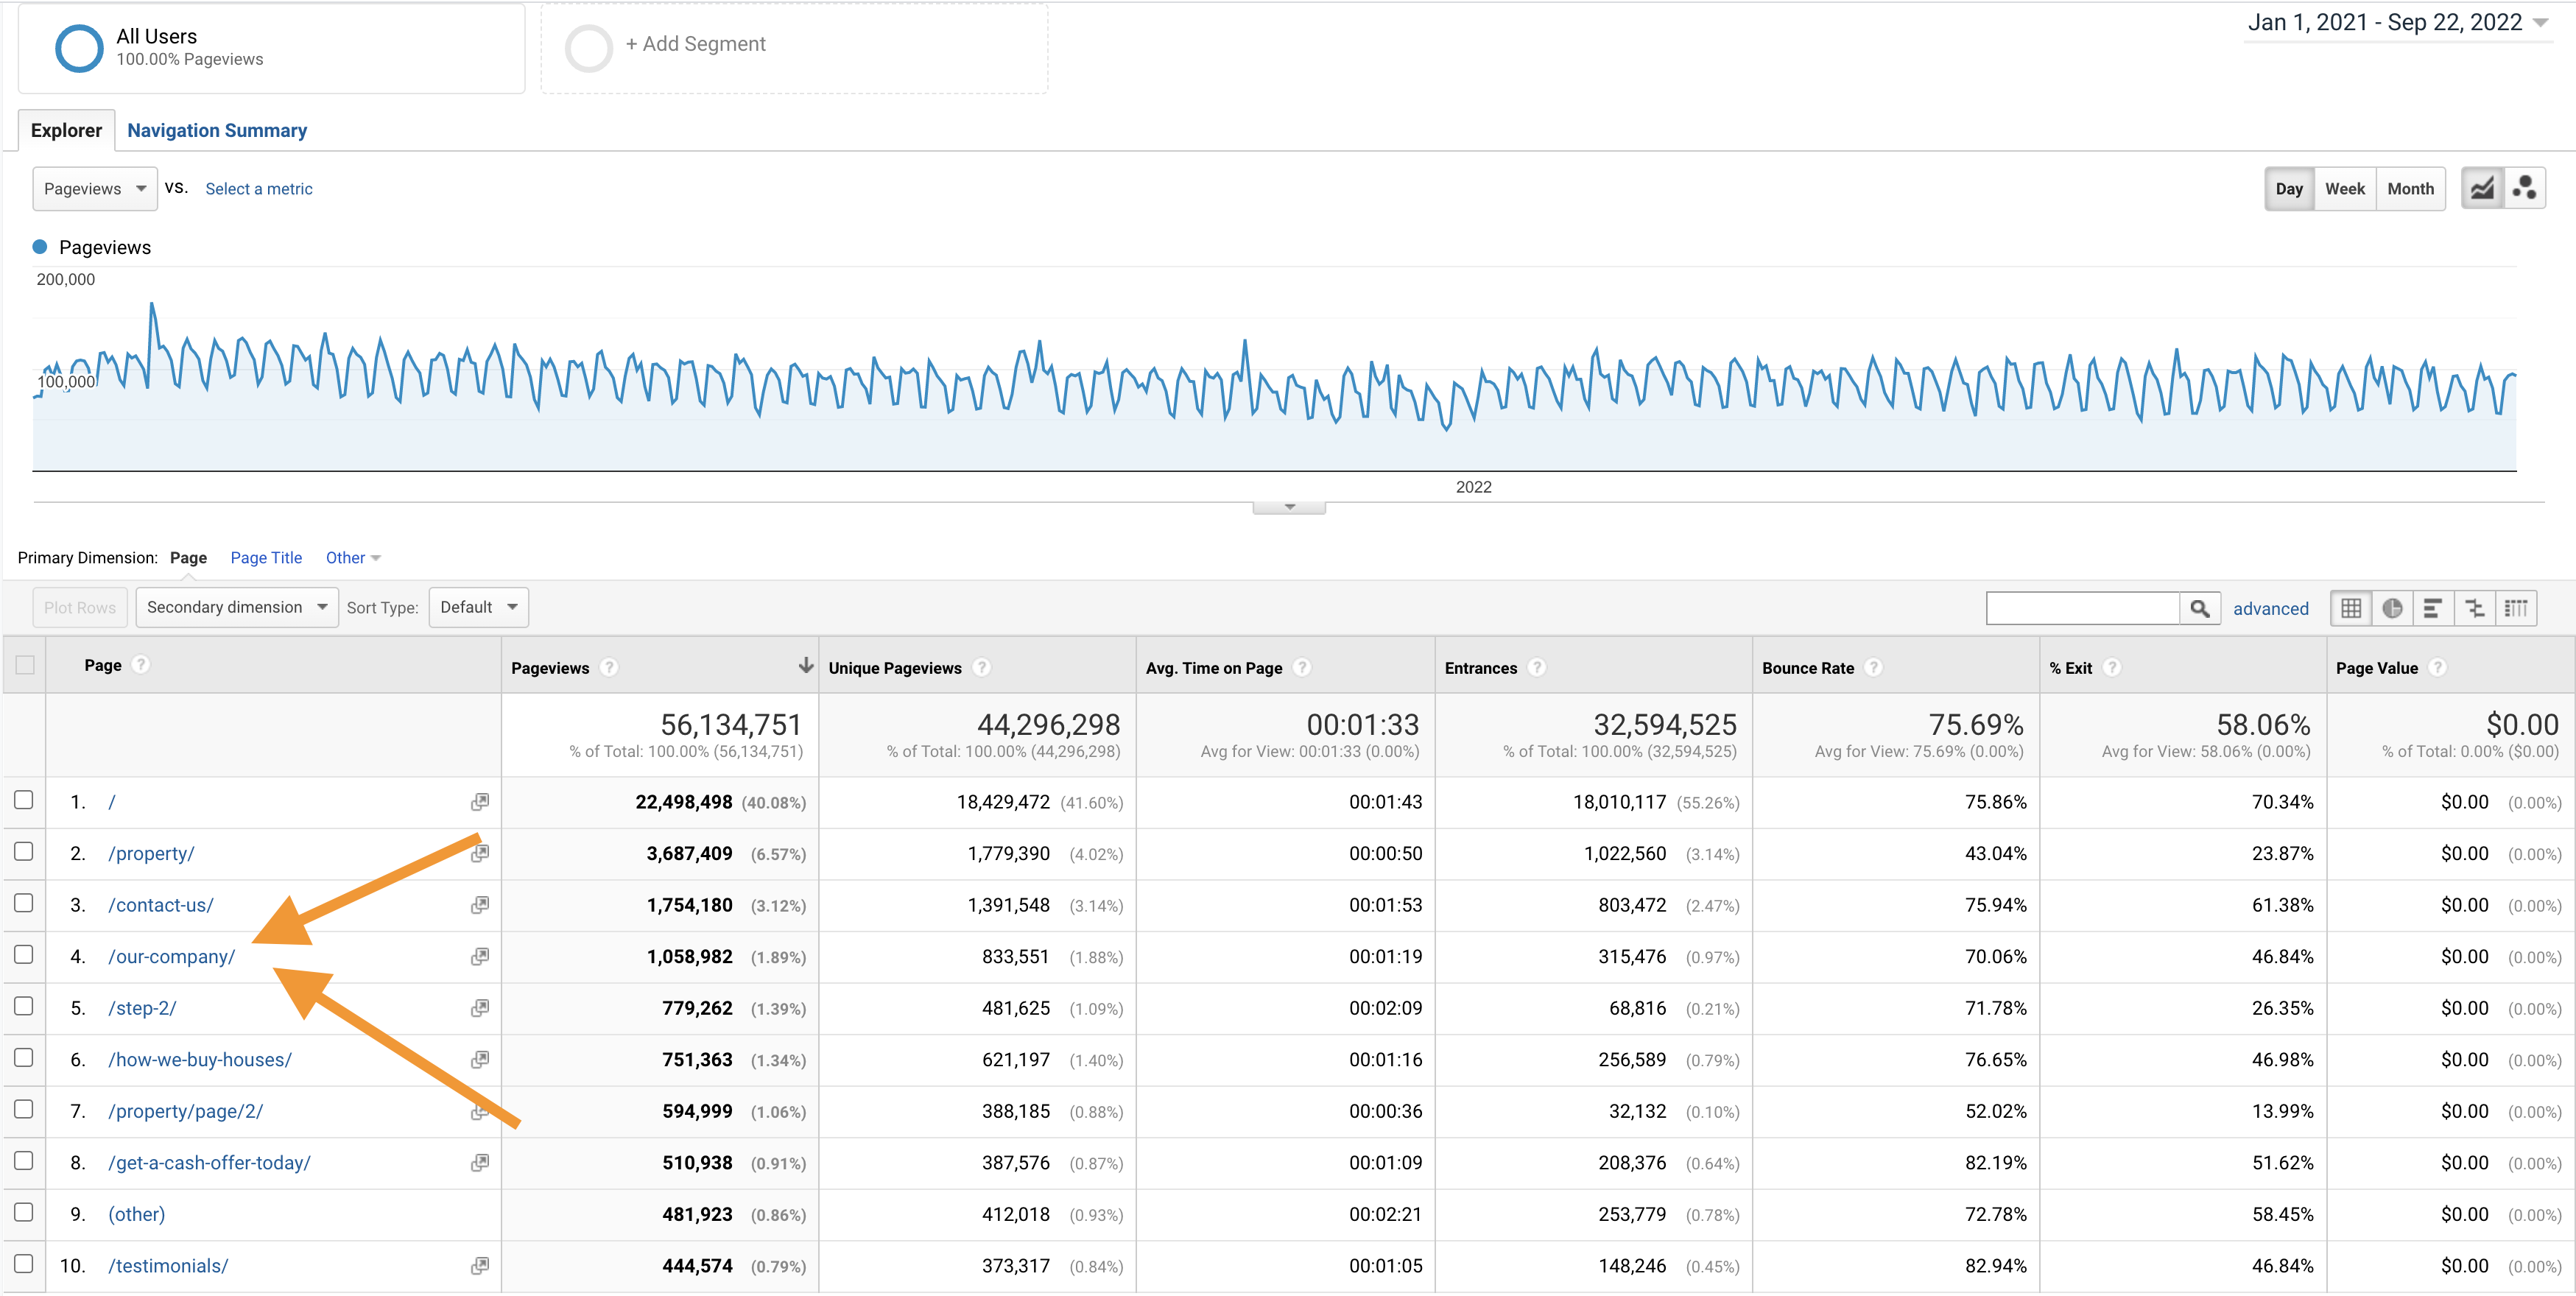Check the select-all rows checkbox
The image size is (2576, 1296).
pos(25,665)
